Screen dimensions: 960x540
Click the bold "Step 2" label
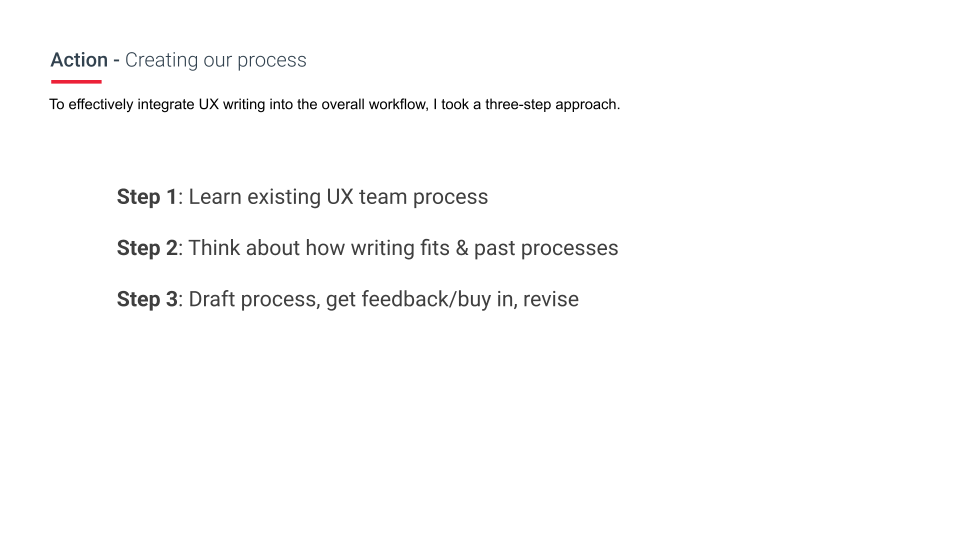tap(146, 248)
